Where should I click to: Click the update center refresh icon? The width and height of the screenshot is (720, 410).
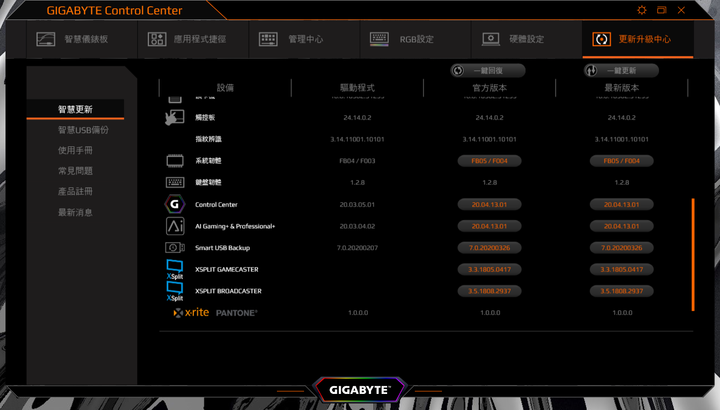[x=602, y=39]
